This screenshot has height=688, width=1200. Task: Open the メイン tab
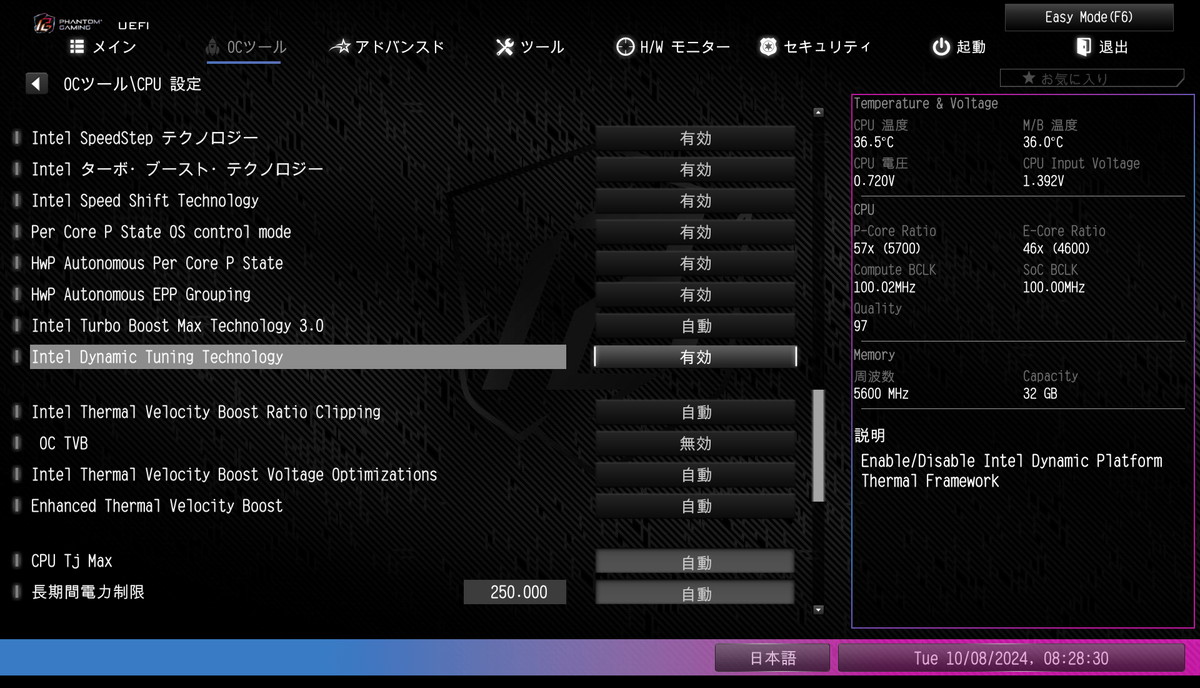click(103, 47)
